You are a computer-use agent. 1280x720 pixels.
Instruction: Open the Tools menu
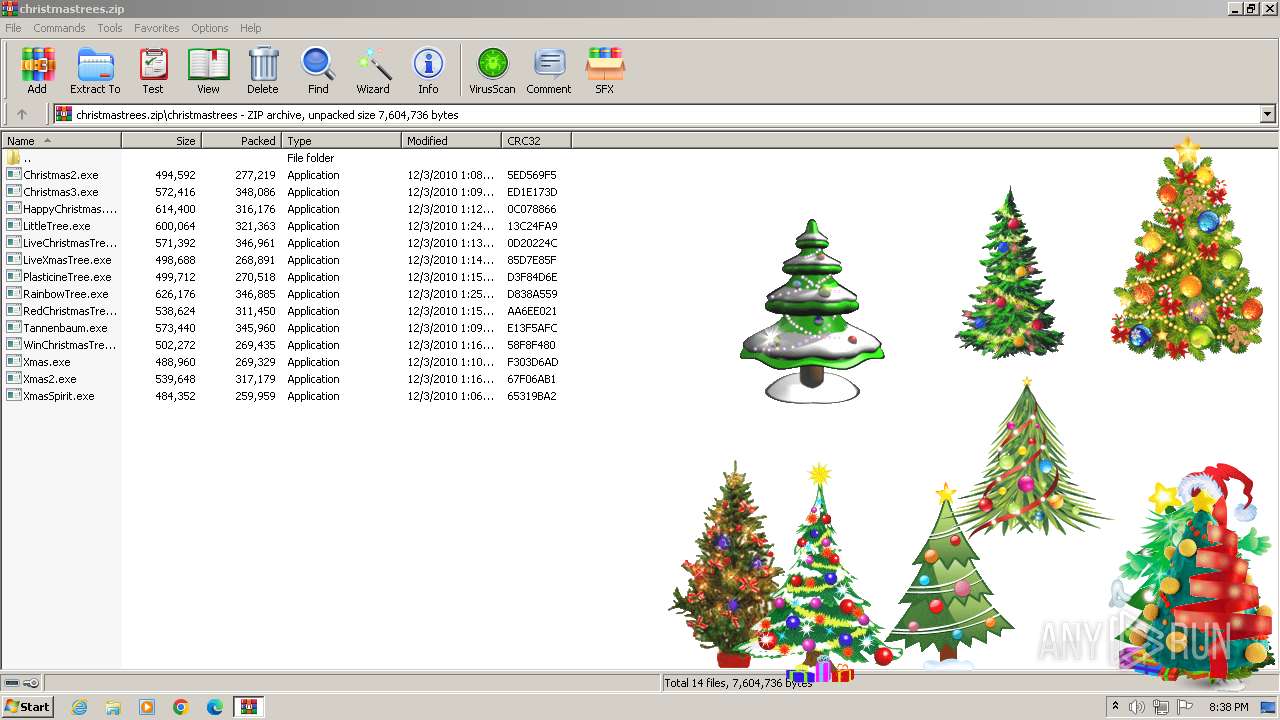pyautogui.click(x=110, y=28)
